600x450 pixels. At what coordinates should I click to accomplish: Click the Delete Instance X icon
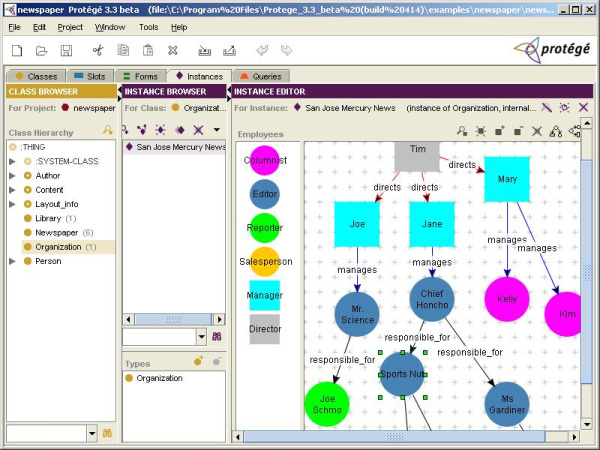point(198,130)
